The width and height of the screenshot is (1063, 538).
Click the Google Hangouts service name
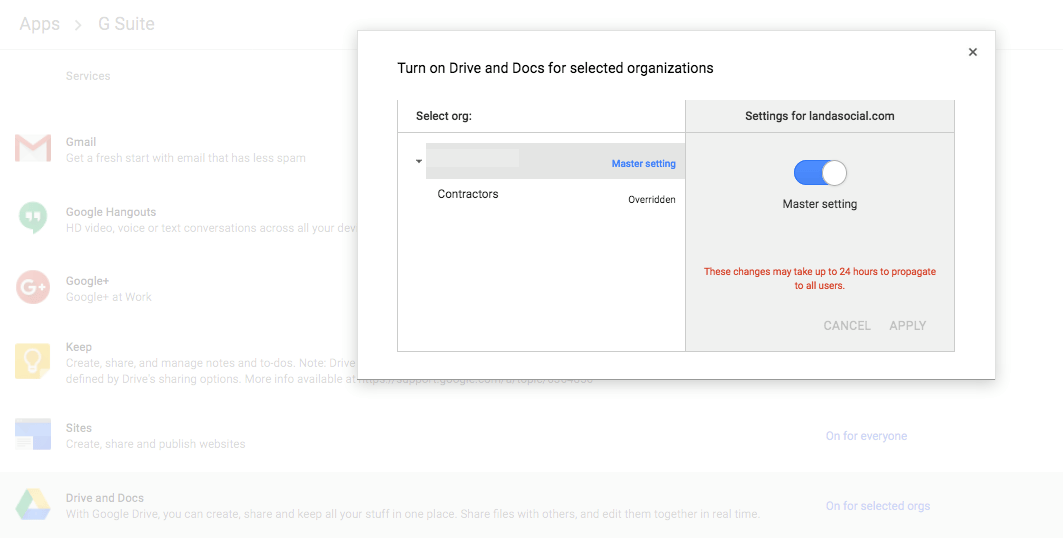[x=111, y=212]
